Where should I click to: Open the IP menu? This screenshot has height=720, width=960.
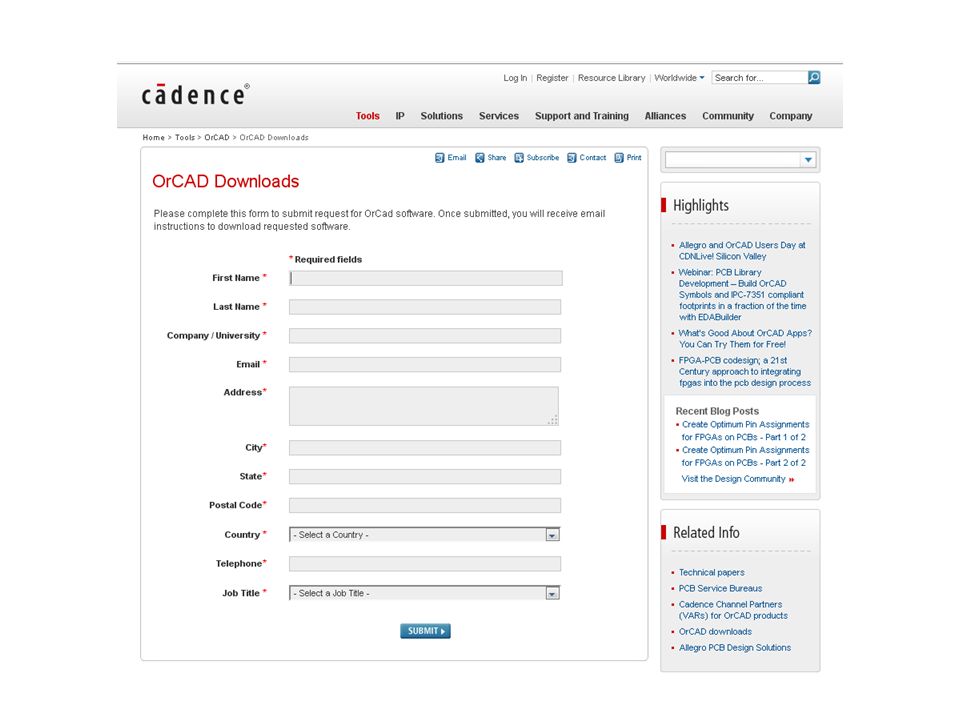point(400,116)
